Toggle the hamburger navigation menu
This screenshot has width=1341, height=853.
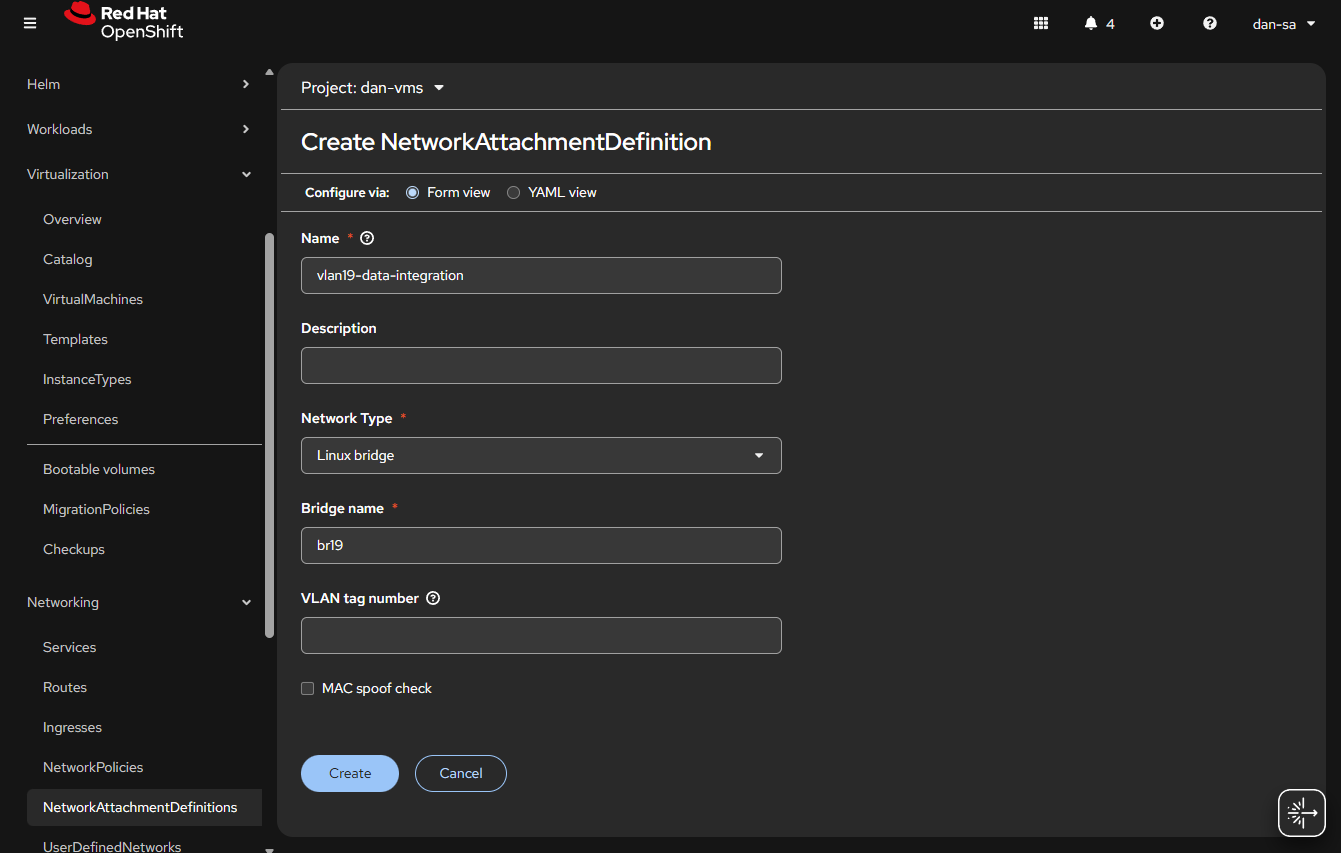pyautogui.click(x=30, y=23)
